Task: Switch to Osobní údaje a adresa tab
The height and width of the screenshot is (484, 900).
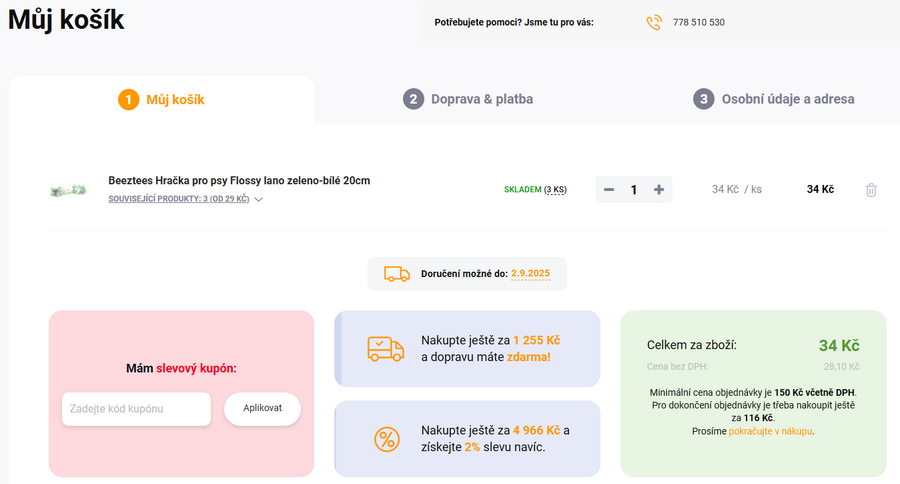Action: point(787,99)
